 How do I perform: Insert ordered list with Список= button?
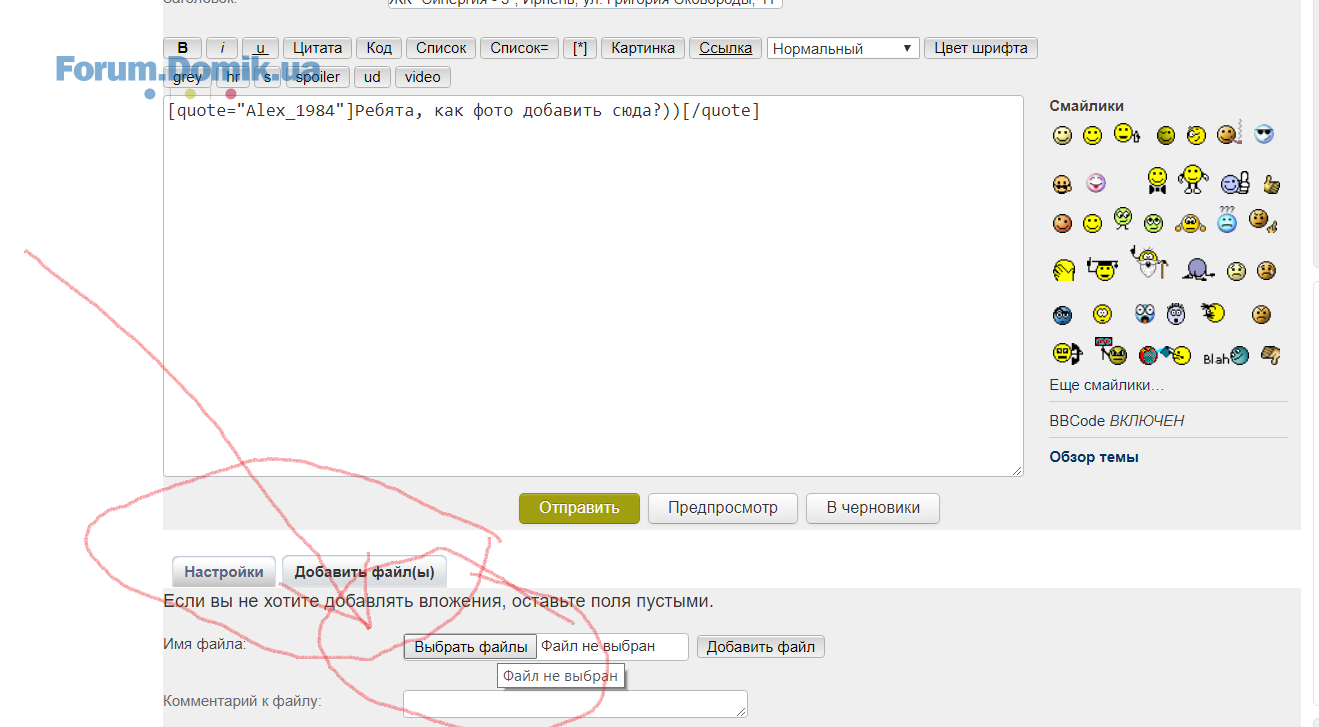(519, 48)
